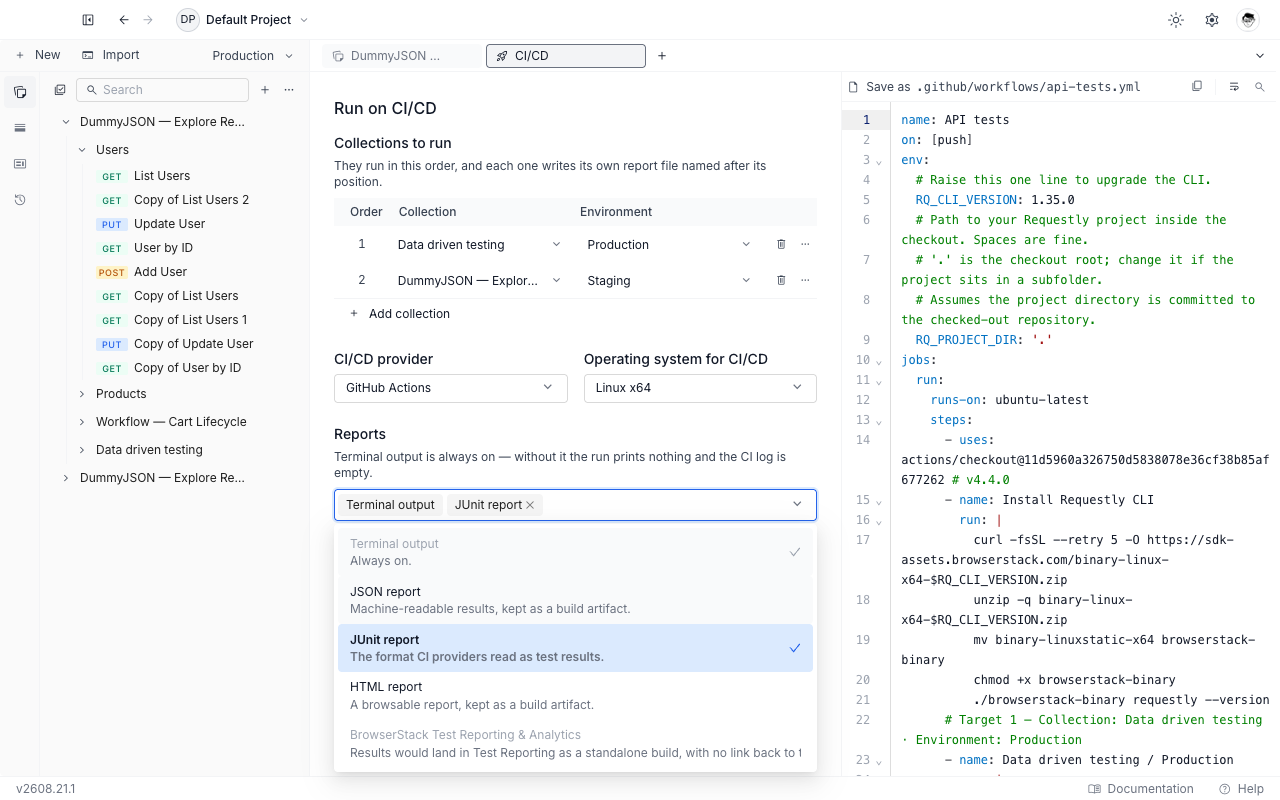The width and height of the screenshot is (1280, 800).
Task: Open the Production environment dropdown in sidebar
Action: point(253,56)
